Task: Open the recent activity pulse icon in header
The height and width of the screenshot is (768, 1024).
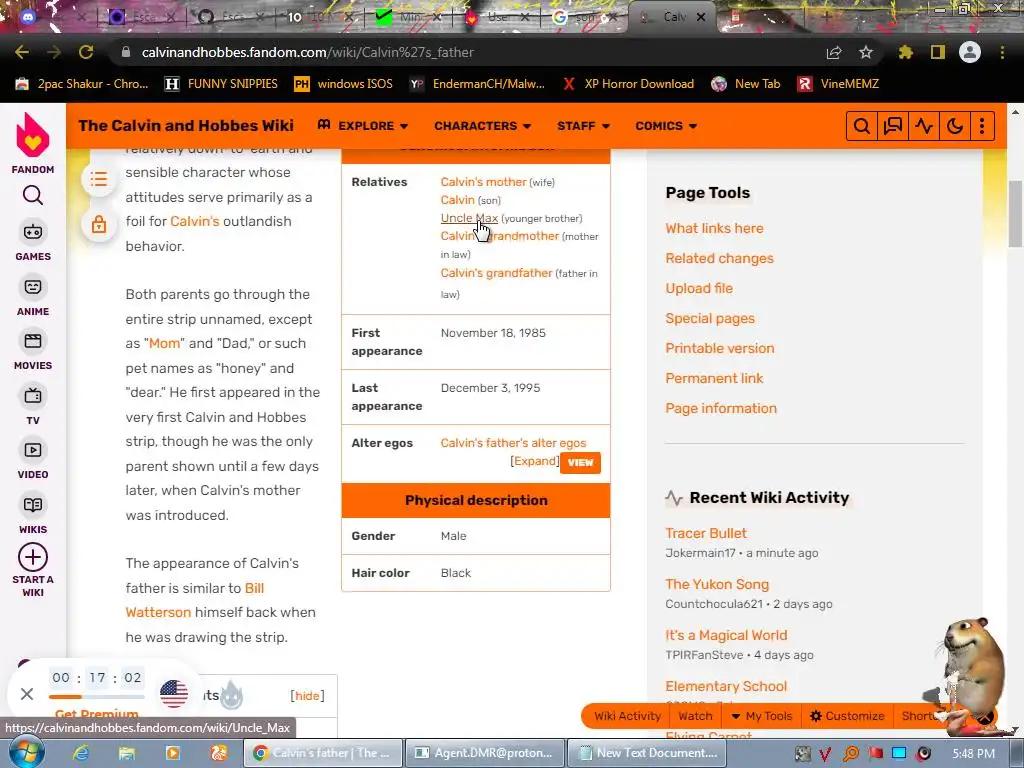Action: [x=923, y=126]
